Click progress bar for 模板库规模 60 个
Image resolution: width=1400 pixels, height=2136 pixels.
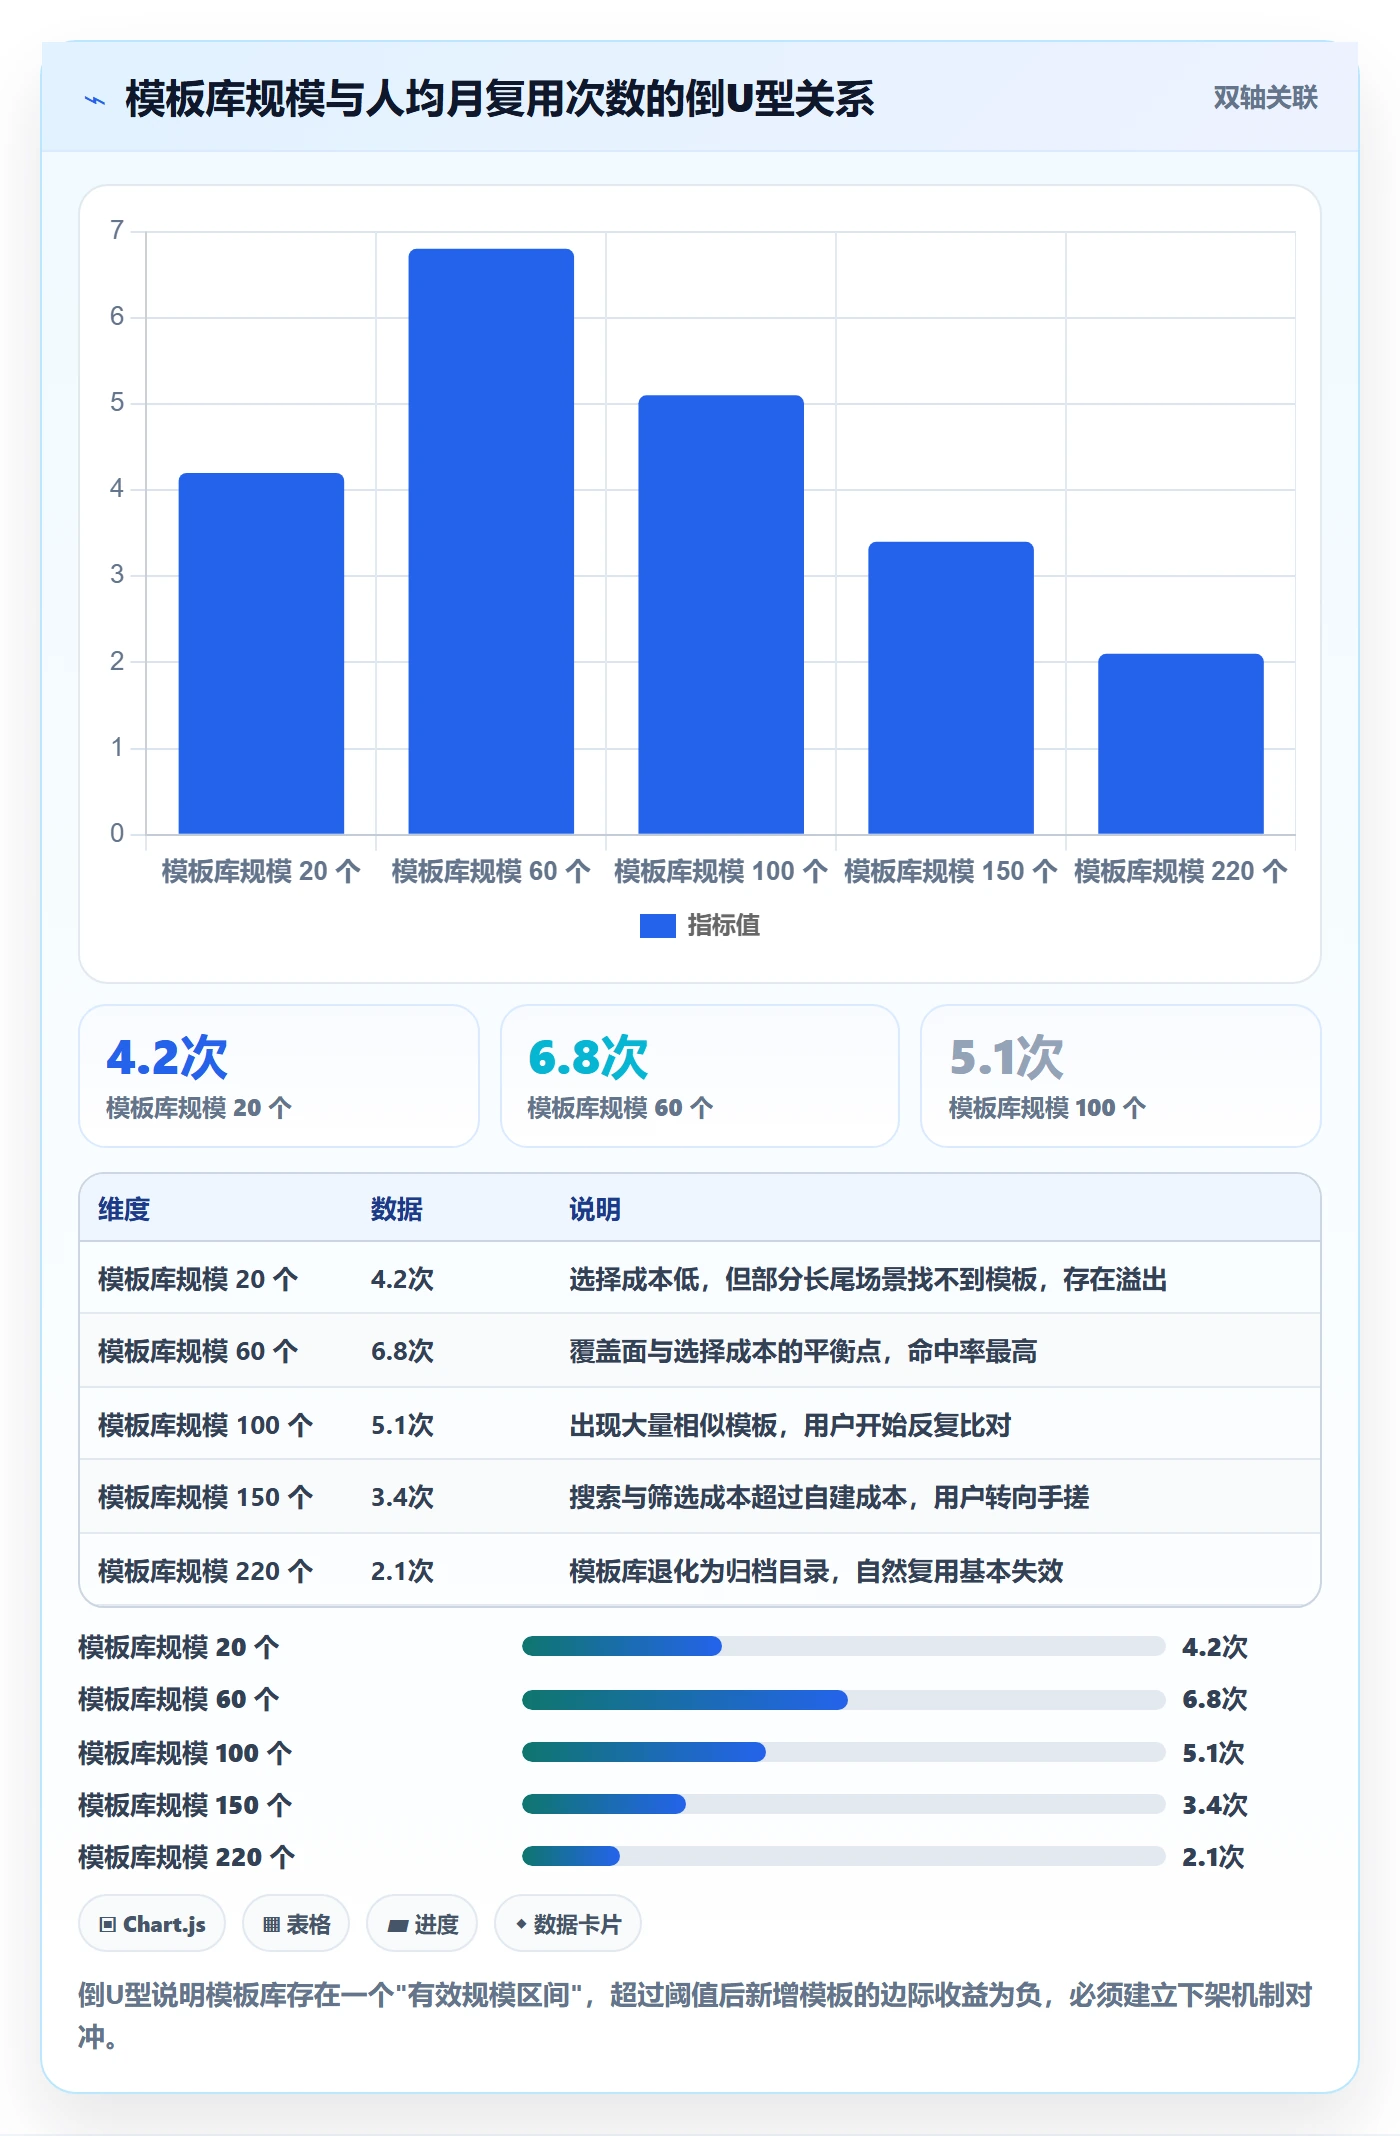844,1699
